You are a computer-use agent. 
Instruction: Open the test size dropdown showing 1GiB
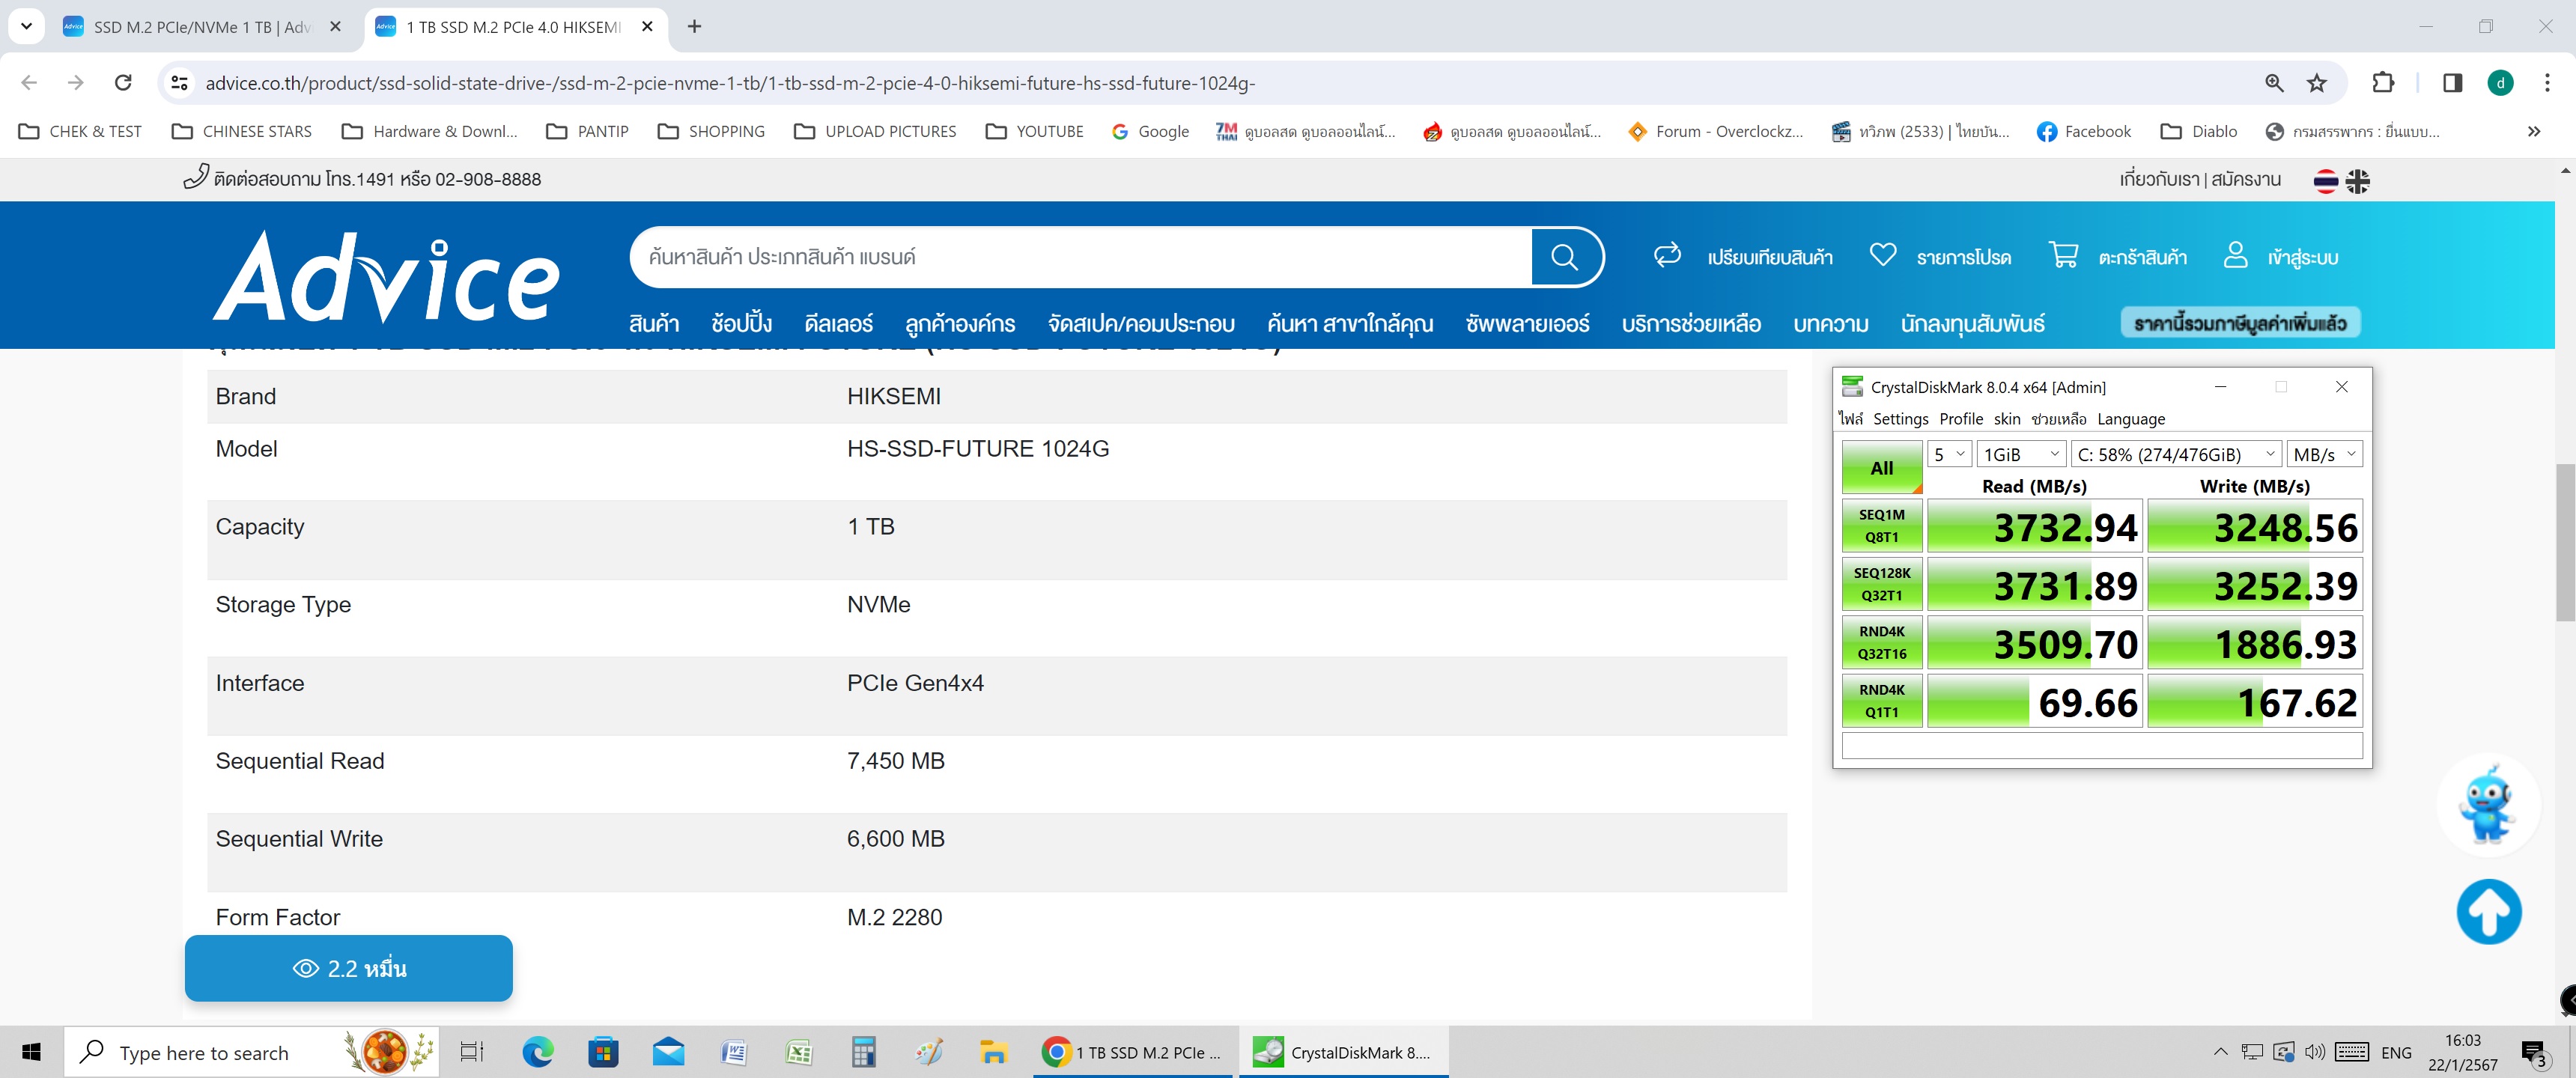pyautogui.click(x=2021, y=454)
